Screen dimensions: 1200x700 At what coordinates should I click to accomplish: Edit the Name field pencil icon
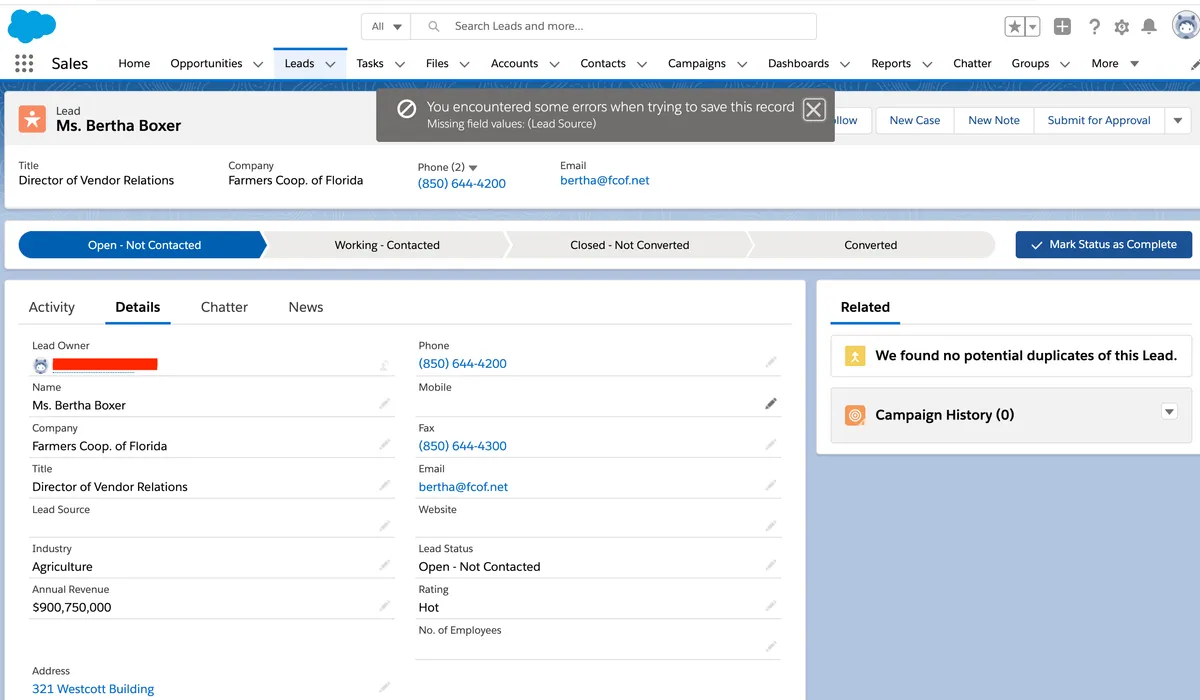point(385,403)
